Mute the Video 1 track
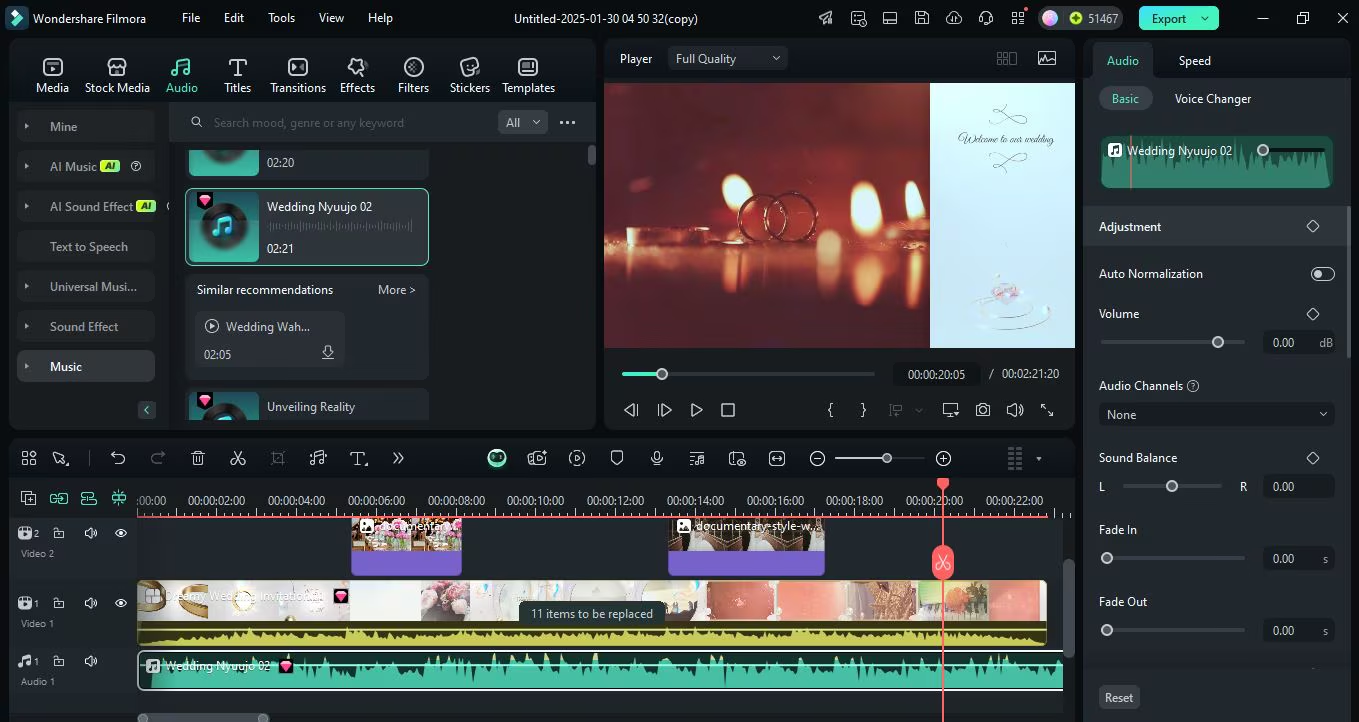The height and width of the screenshot is (722, 1359). (x=91, y=603)
